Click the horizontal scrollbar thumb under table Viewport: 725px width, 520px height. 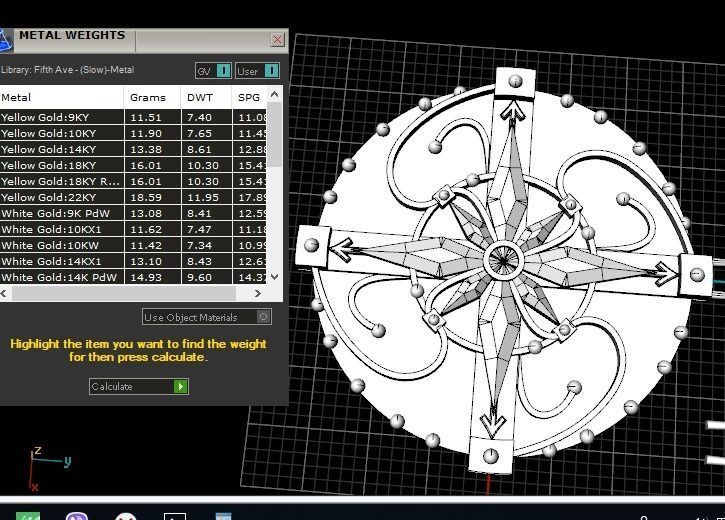pyautogui.click(x=124, y=294)
